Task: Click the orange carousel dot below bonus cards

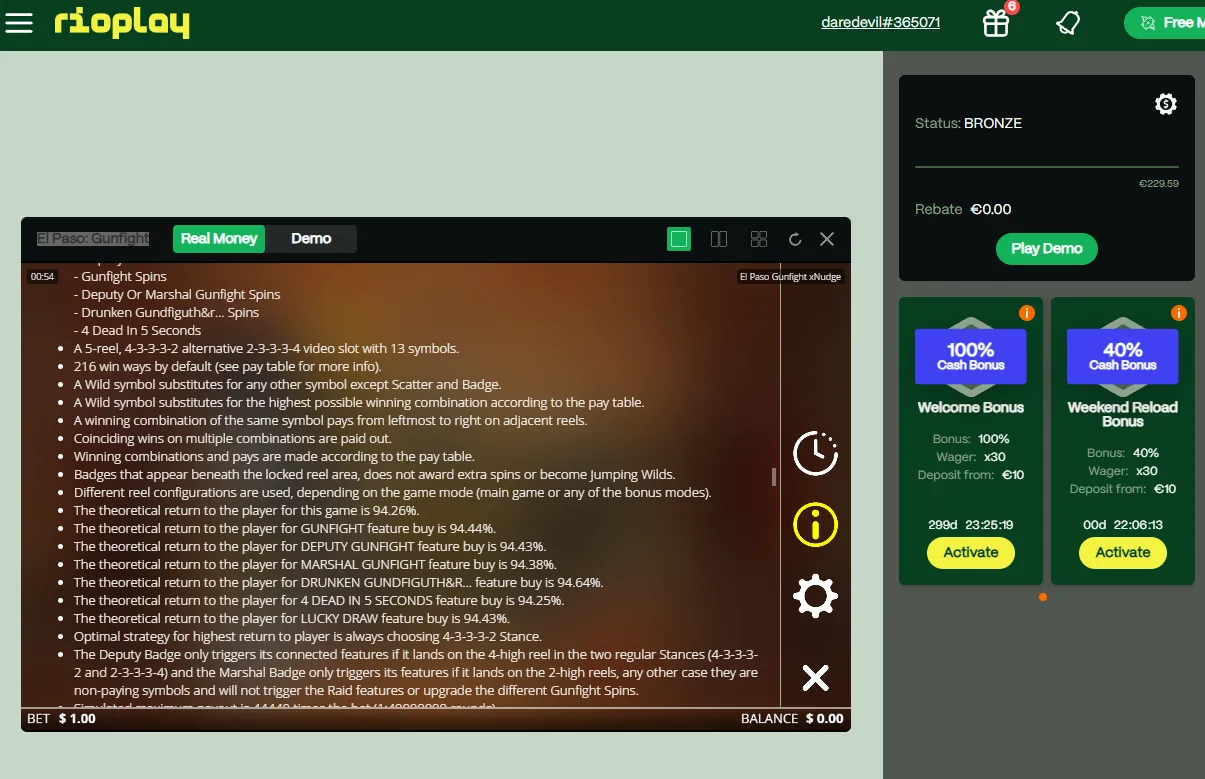Action: click(x=1043, y=597)
